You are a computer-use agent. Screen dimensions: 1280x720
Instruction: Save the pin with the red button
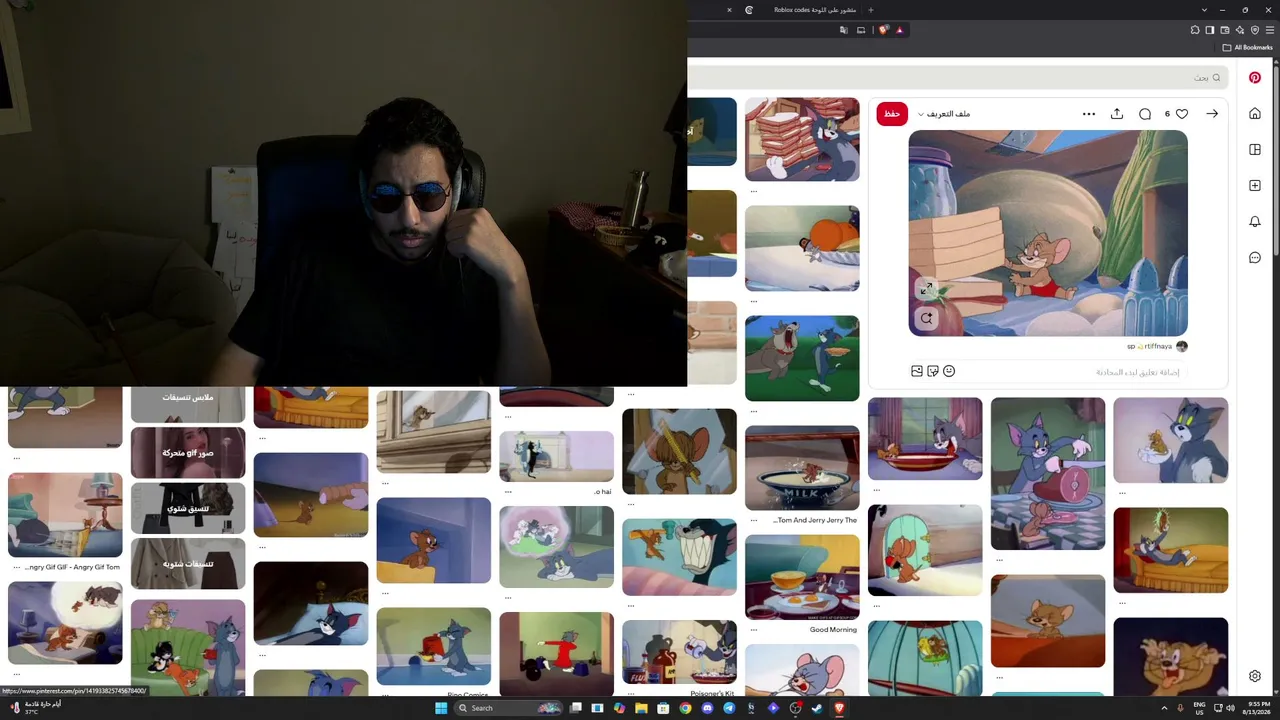pos(892,114)
